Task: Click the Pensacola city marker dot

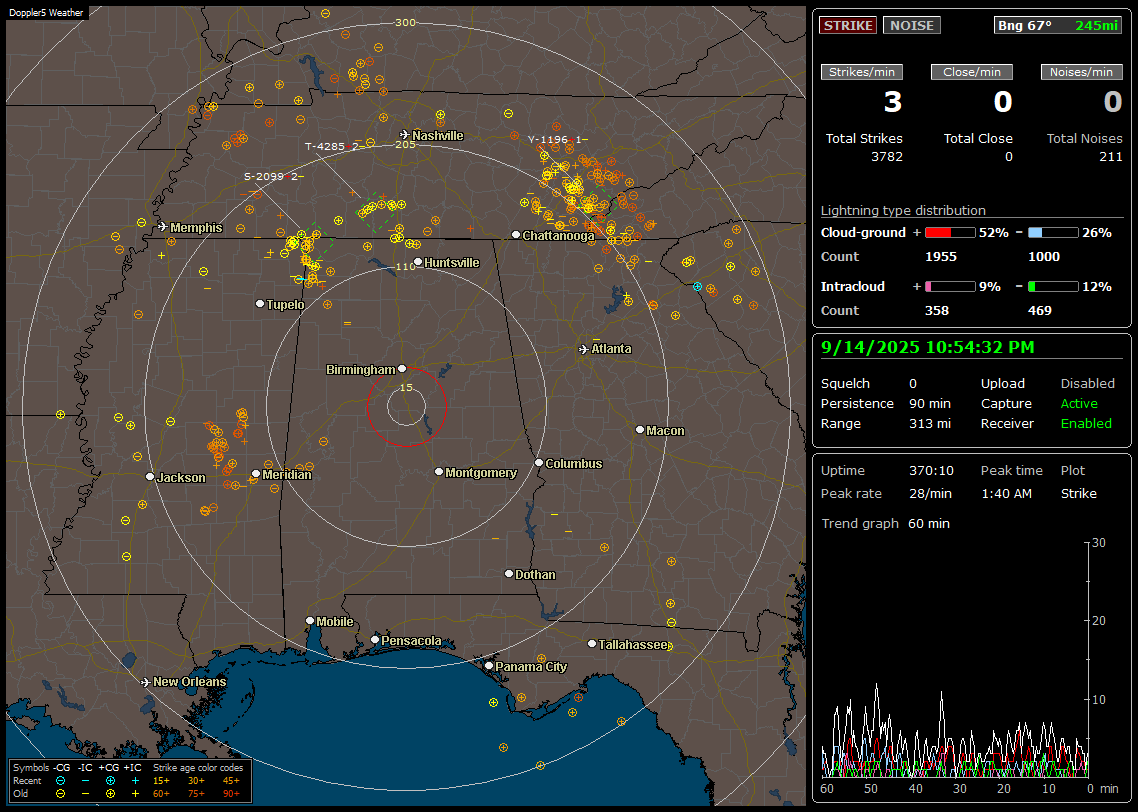Action: (x=375, y=640)
